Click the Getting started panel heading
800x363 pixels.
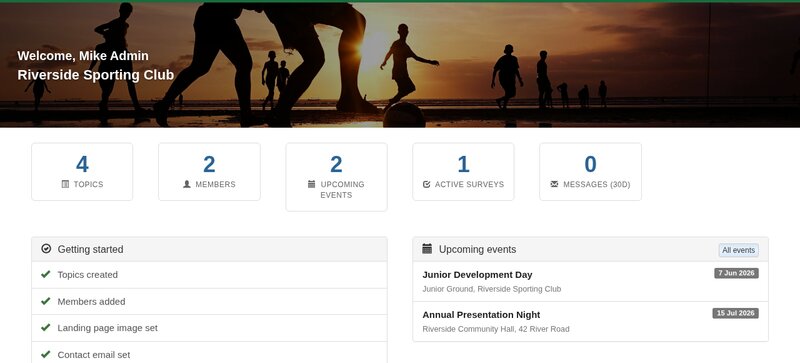click(90, 249)
